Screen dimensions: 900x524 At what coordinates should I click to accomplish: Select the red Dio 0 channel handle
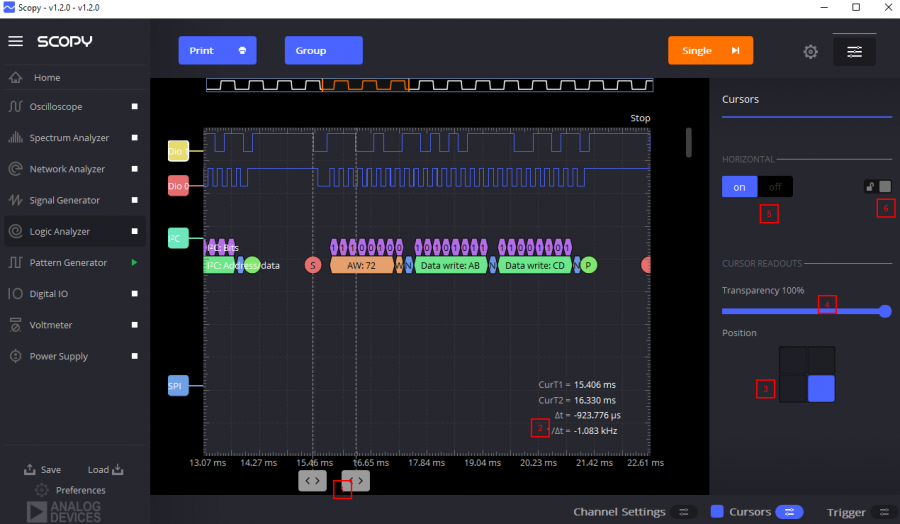pyautogui.click(x=178, y=186)
